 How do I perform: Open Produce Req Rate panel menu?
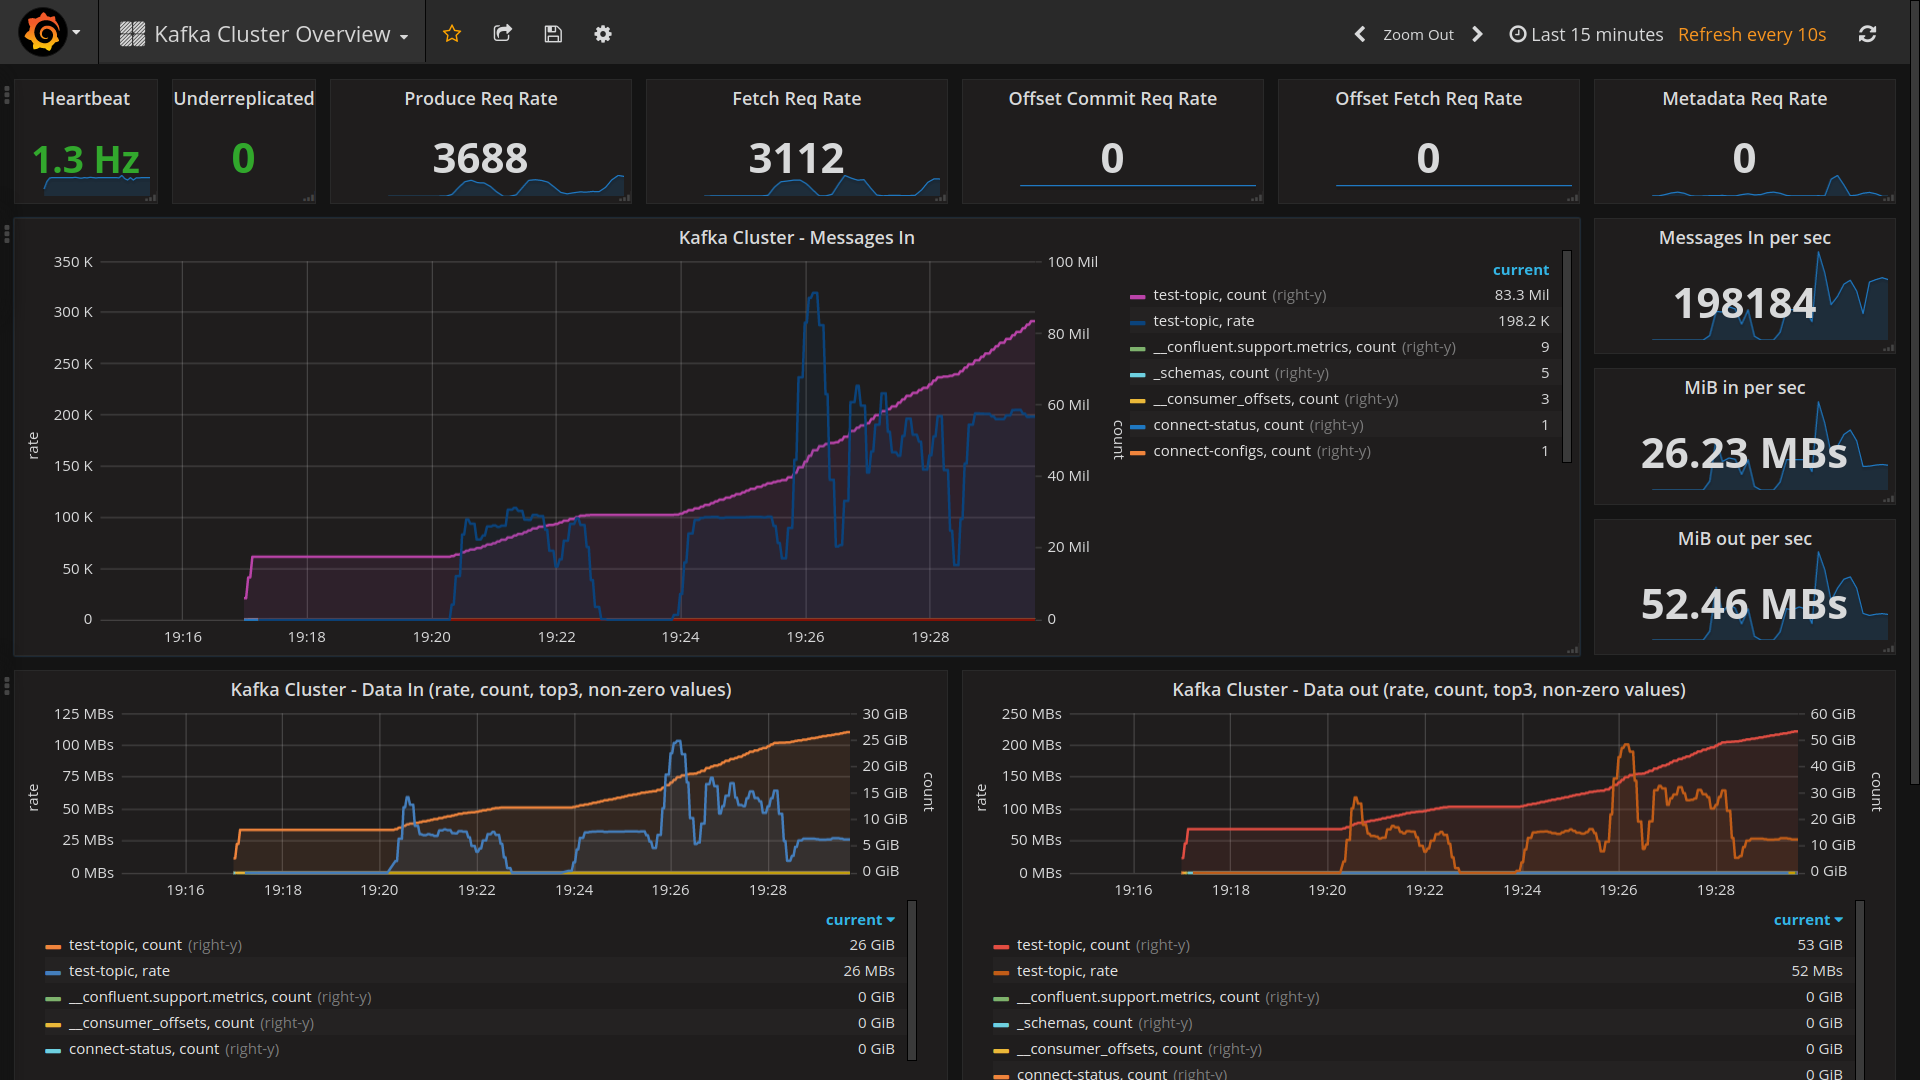(481, 98)
